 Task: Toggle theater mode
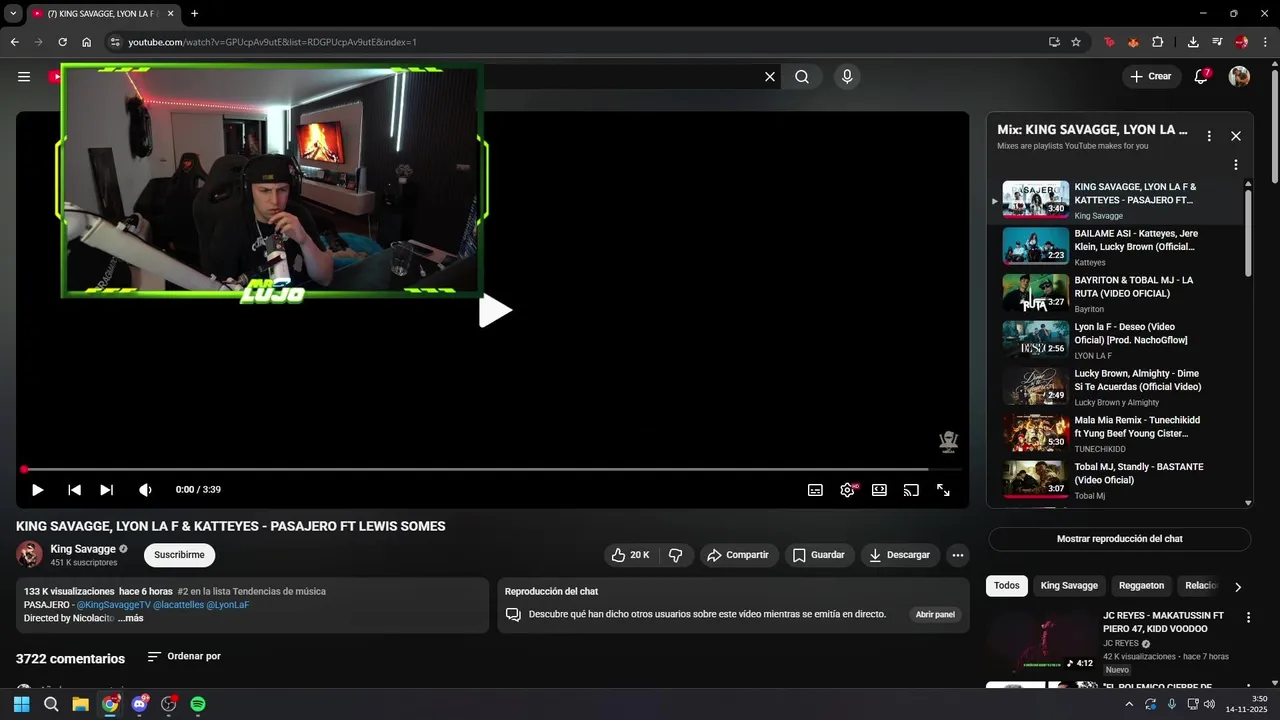(x=879, y=490)
